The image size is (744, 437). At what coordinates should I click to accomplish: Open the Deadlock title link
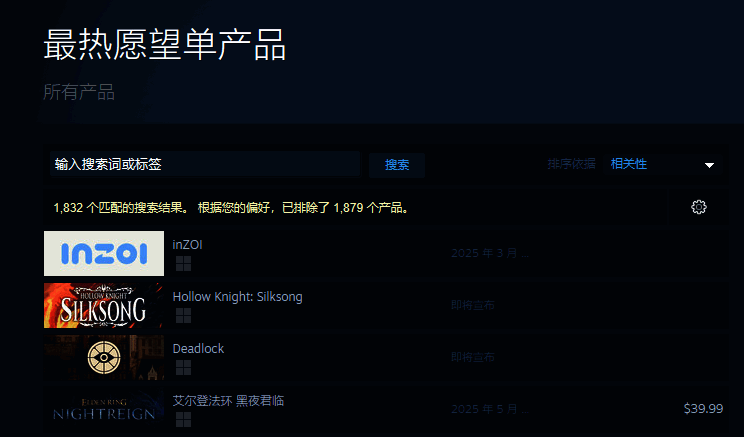pos(198,349)
